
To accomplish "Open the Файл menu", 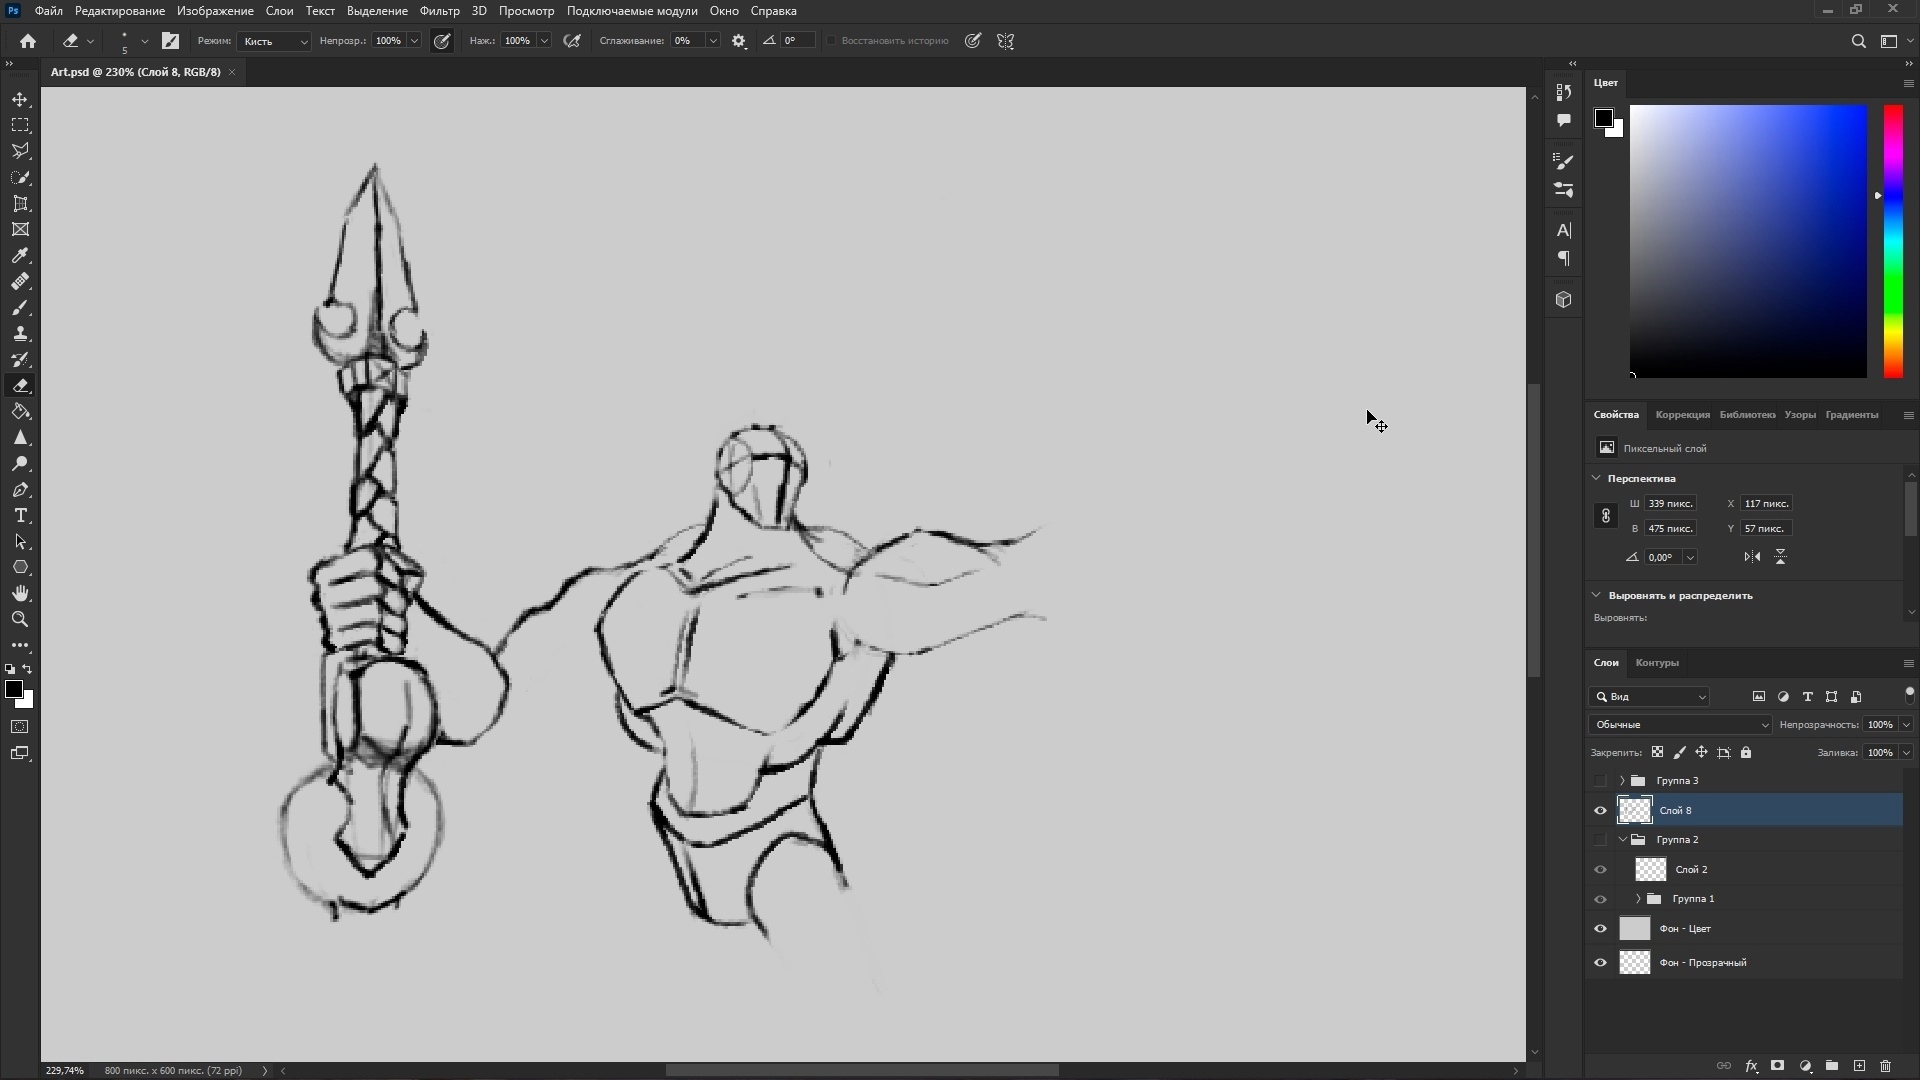I will point(48,11).
